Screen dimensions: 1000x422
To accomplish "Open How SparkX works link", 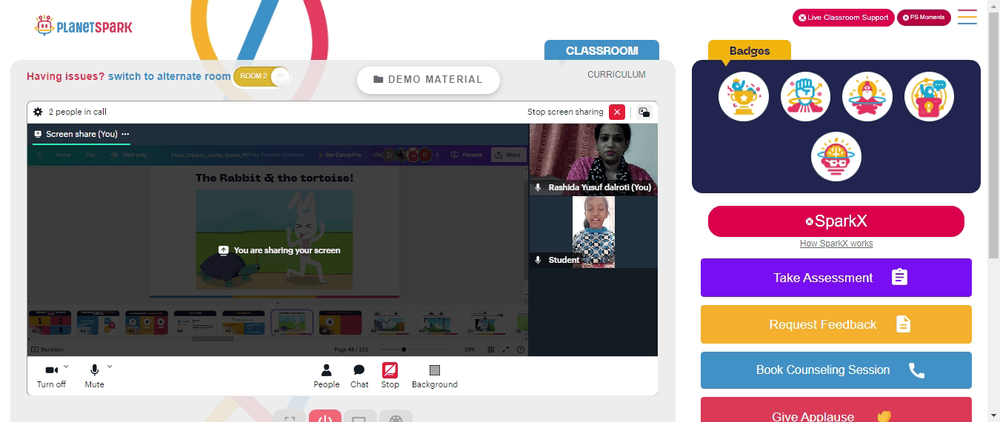I will [836, 244].
